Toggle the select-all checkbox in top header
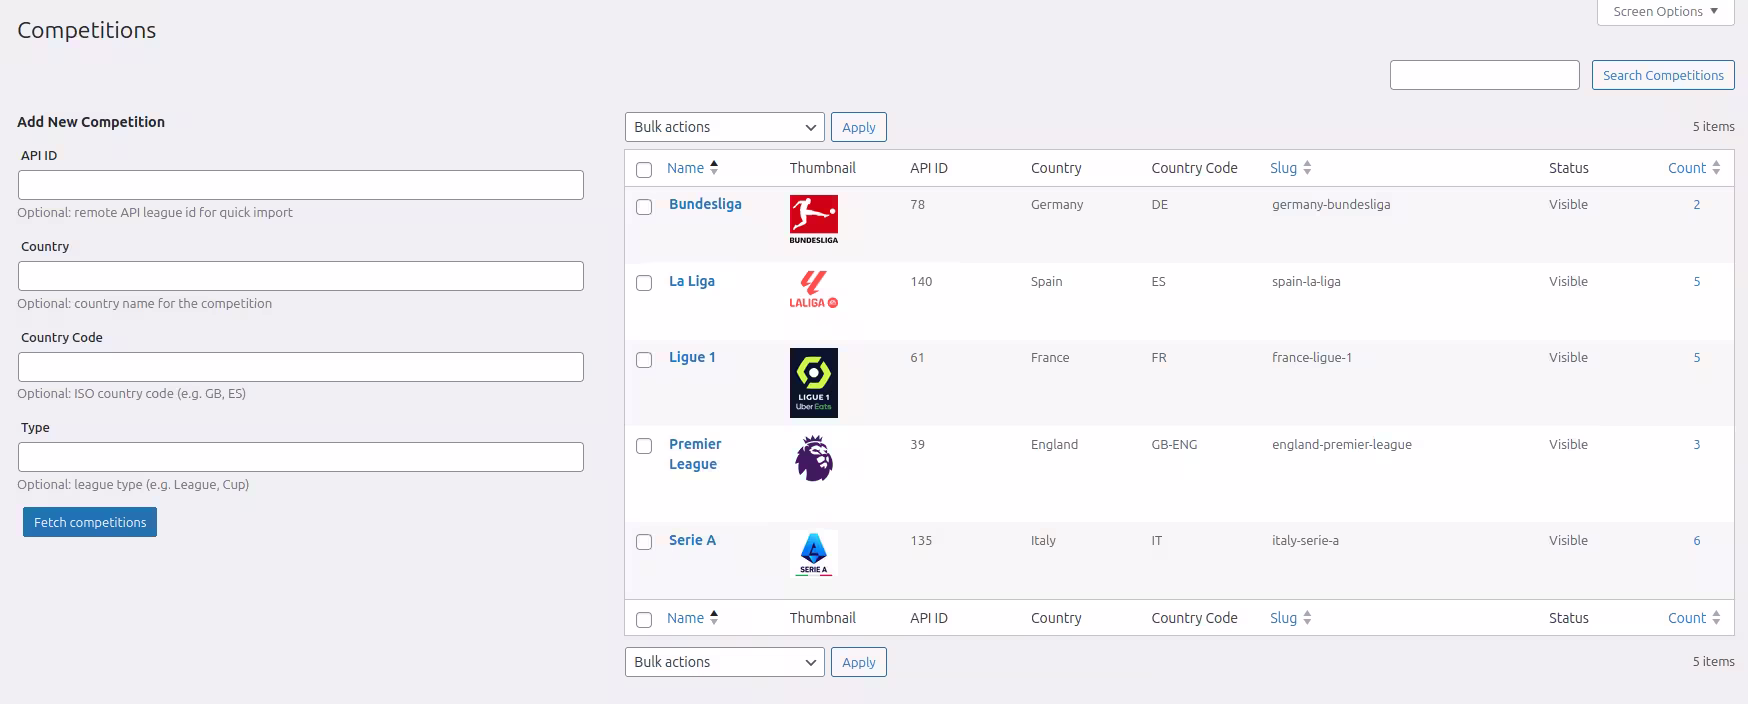 tap(644, 170)
